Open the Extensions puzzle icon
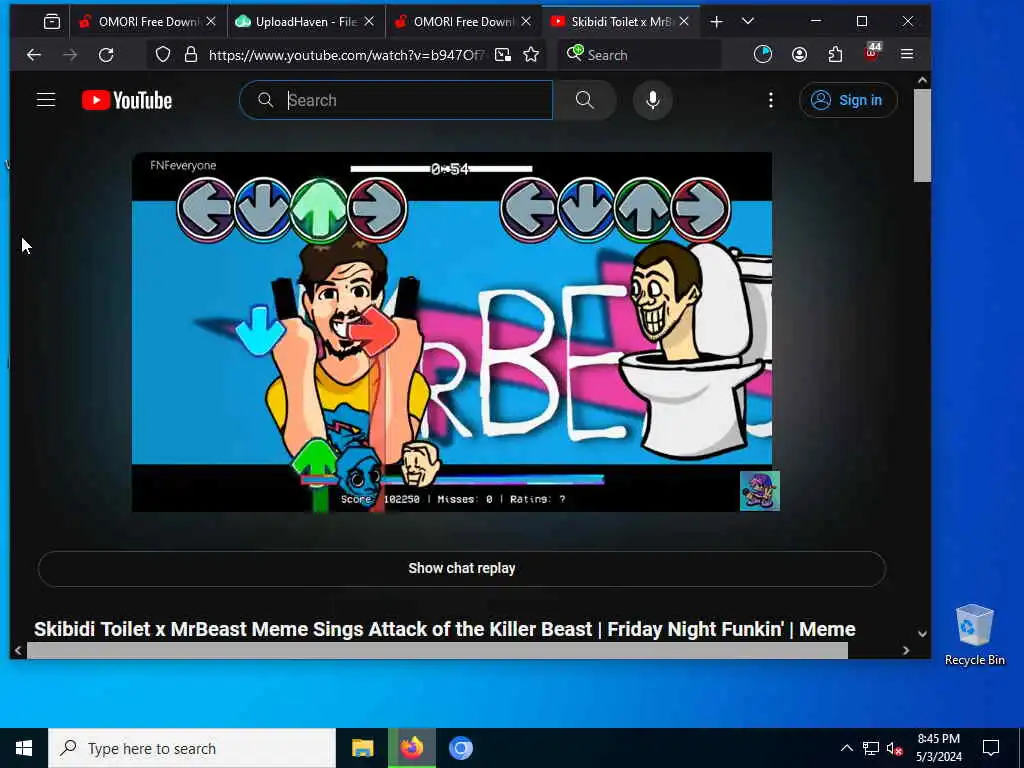 pyautogui.click(x=835, y=54)
